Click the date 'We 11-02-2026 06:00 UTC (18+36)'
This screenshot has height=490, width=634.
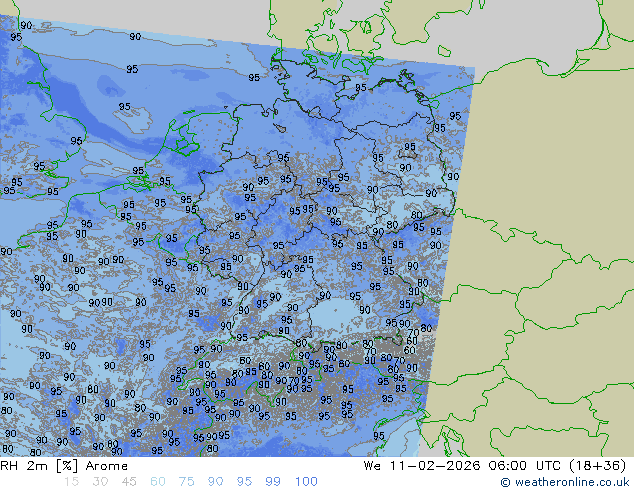[495, 466]
